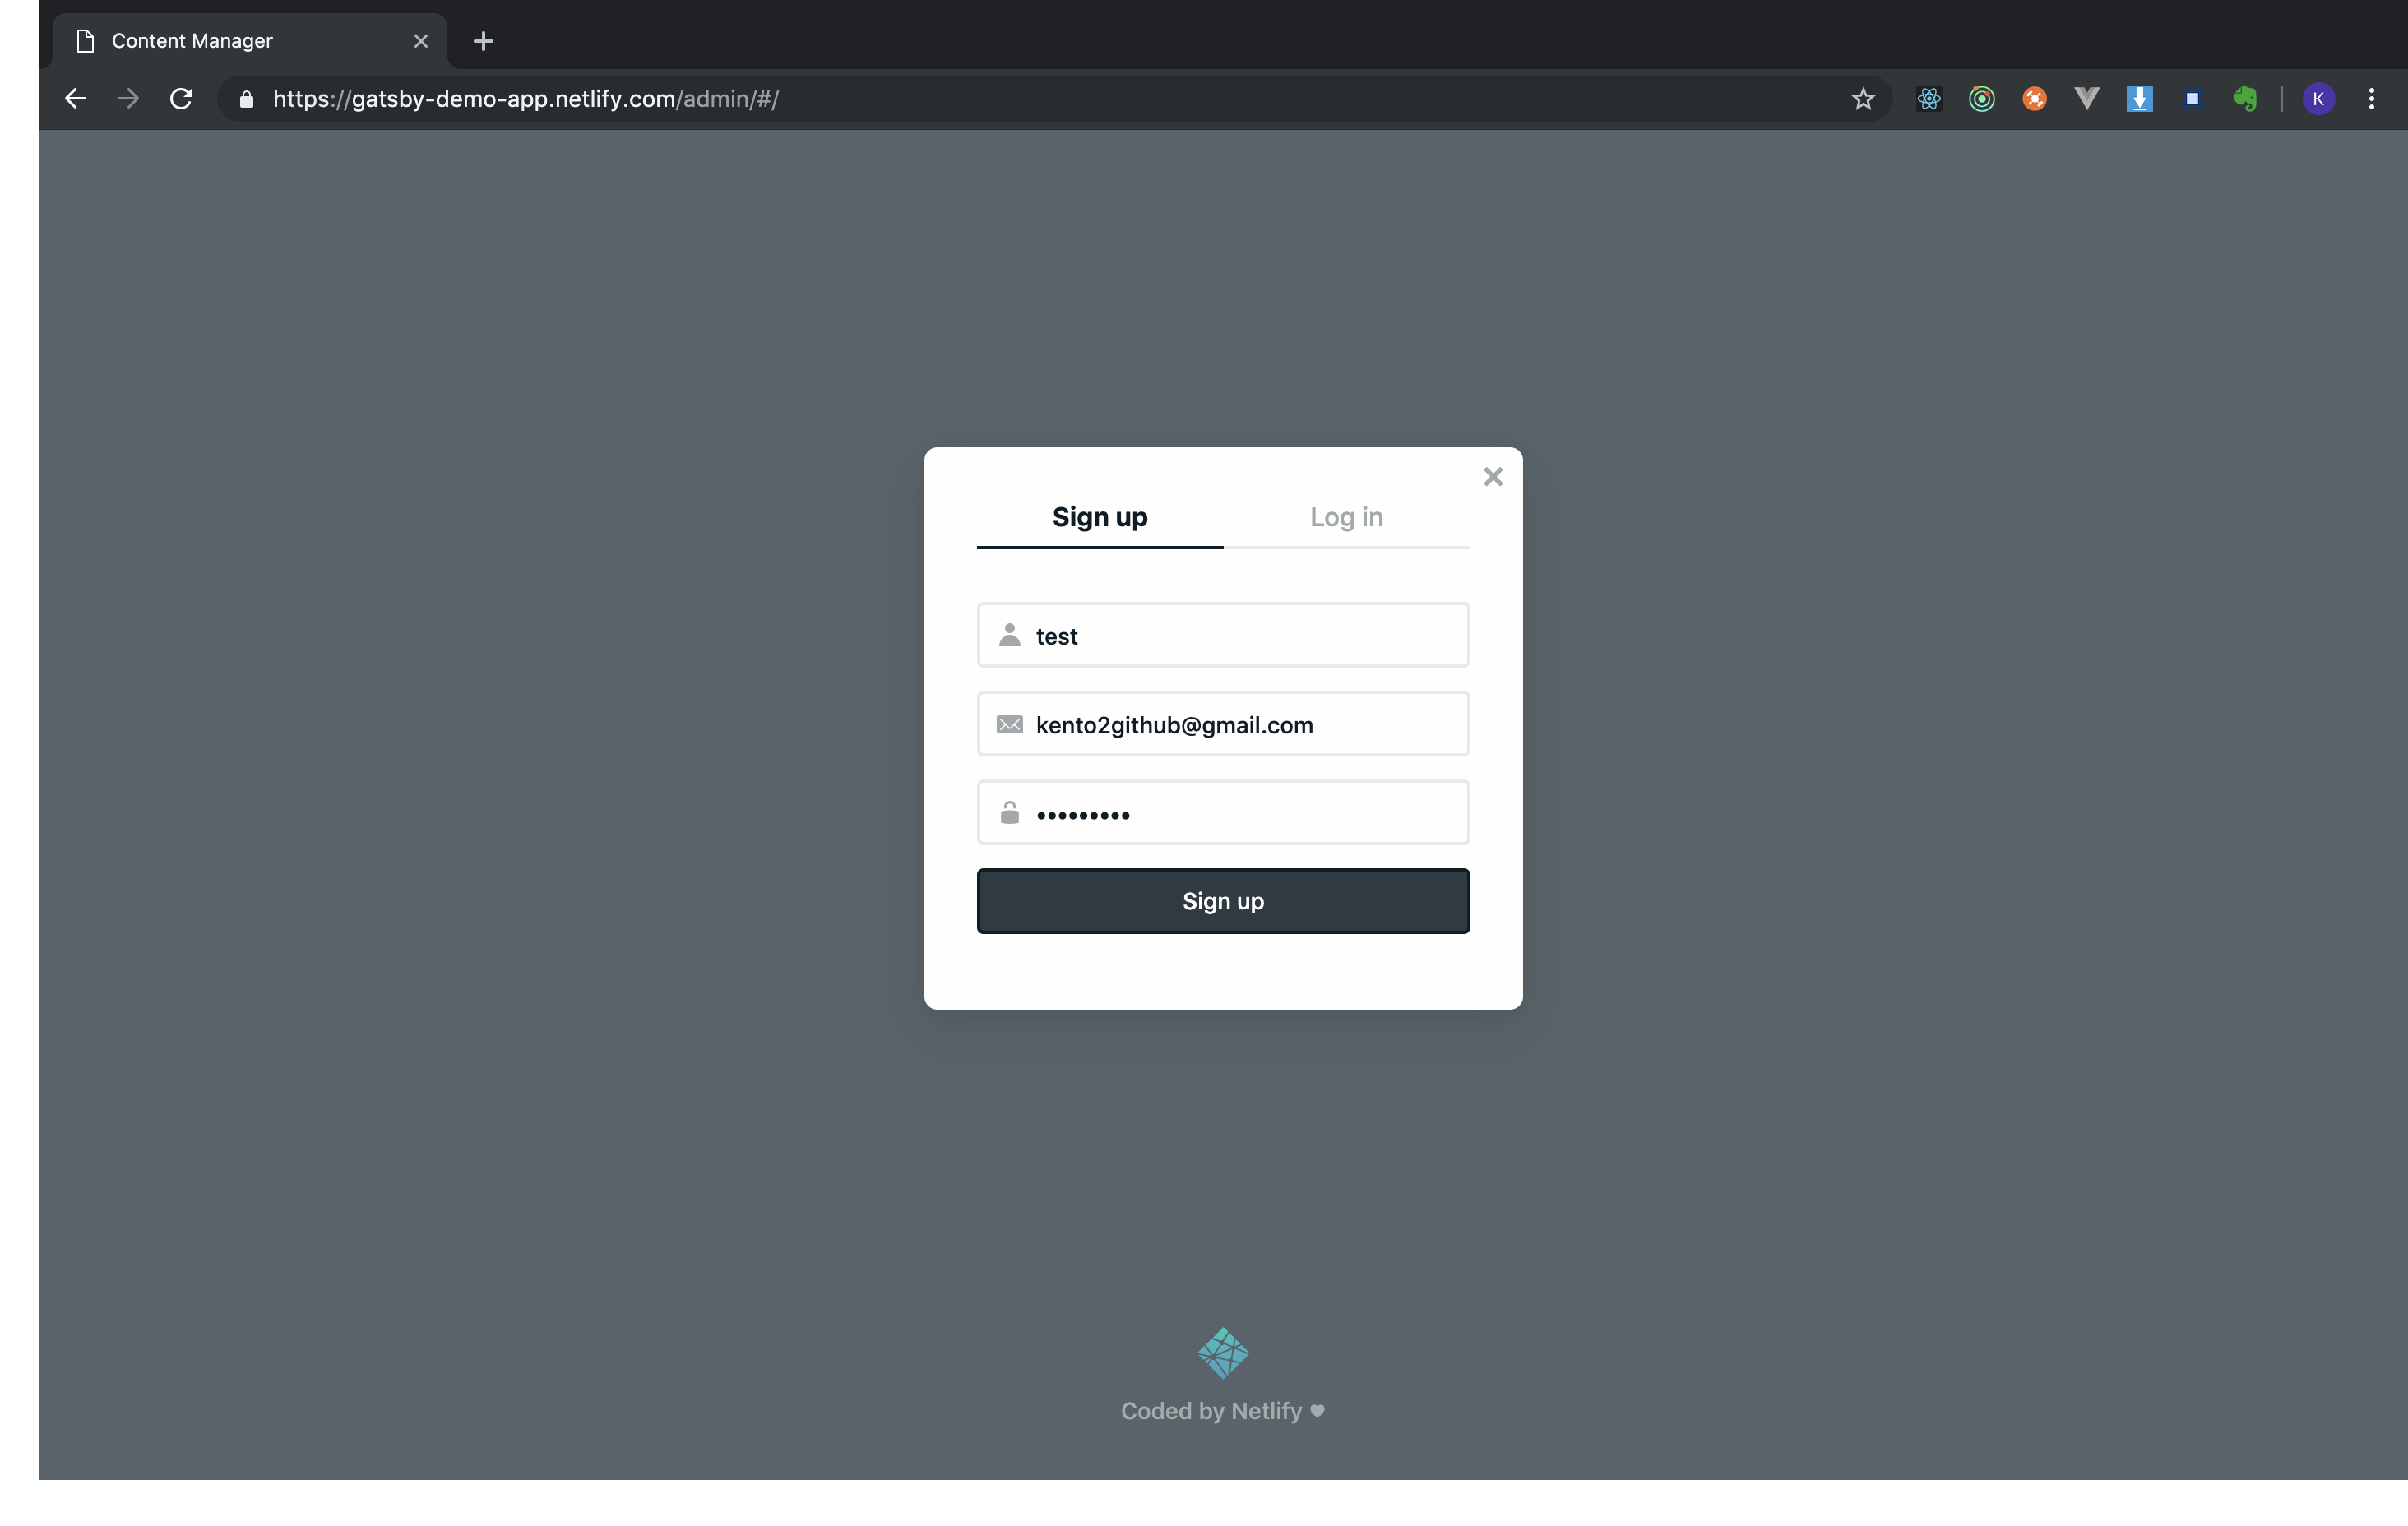
Task: Click the green circular target extension icon
Action: (x=1981, y=99)
